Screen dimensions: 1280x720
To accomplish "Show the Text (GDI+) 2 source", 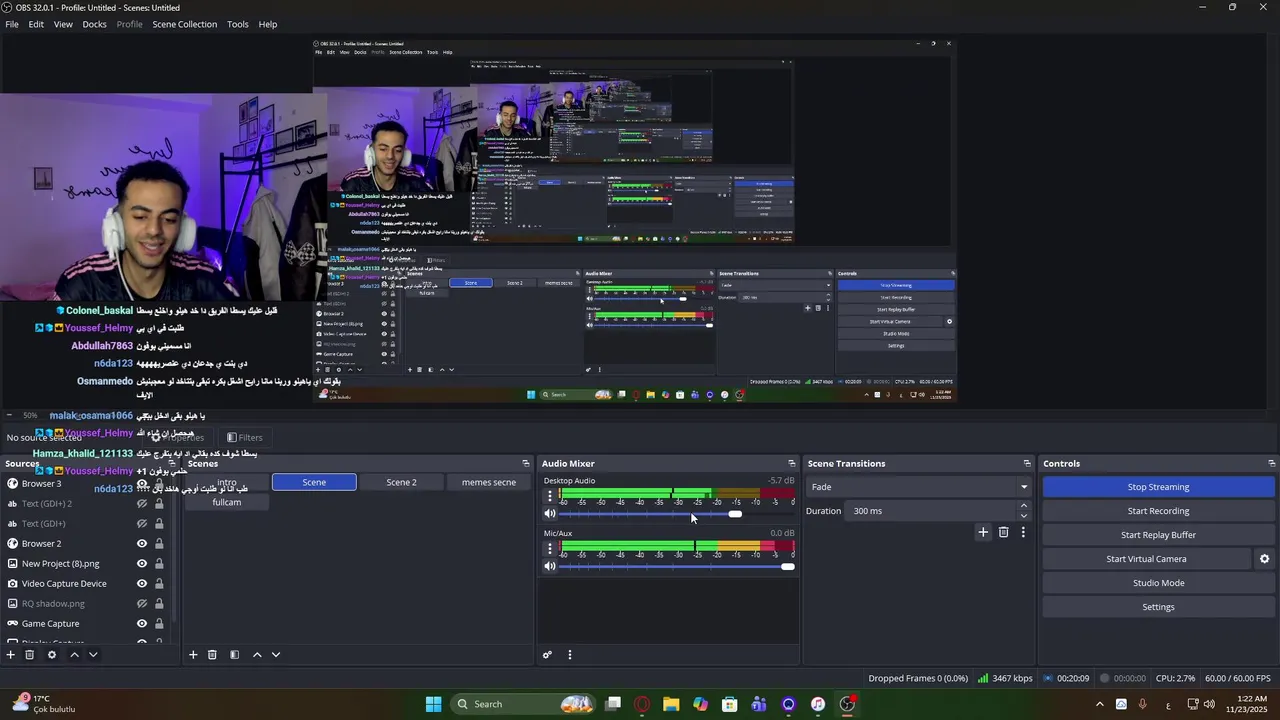I will tap(142, 504).
